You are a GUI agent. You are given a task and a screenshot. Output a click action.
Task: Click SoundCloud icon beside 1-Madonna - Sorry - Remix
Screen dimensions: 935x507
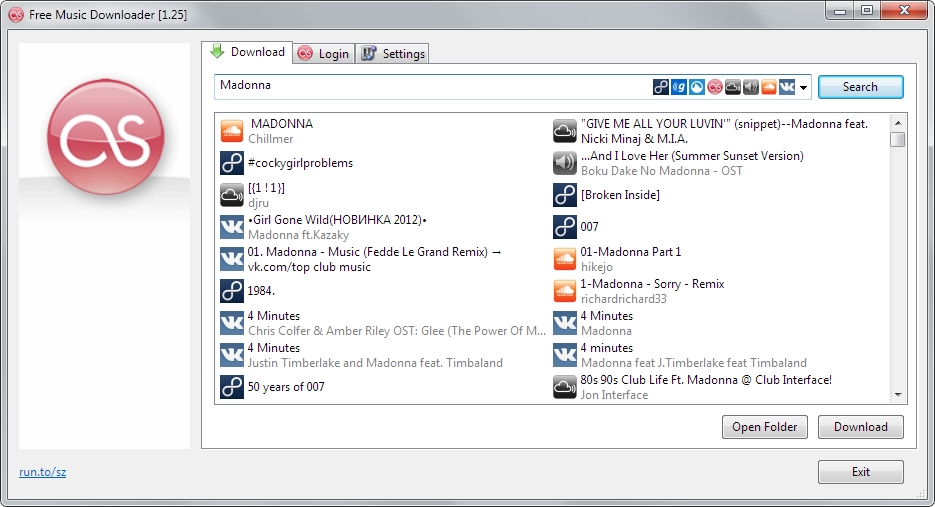point(565,291)
